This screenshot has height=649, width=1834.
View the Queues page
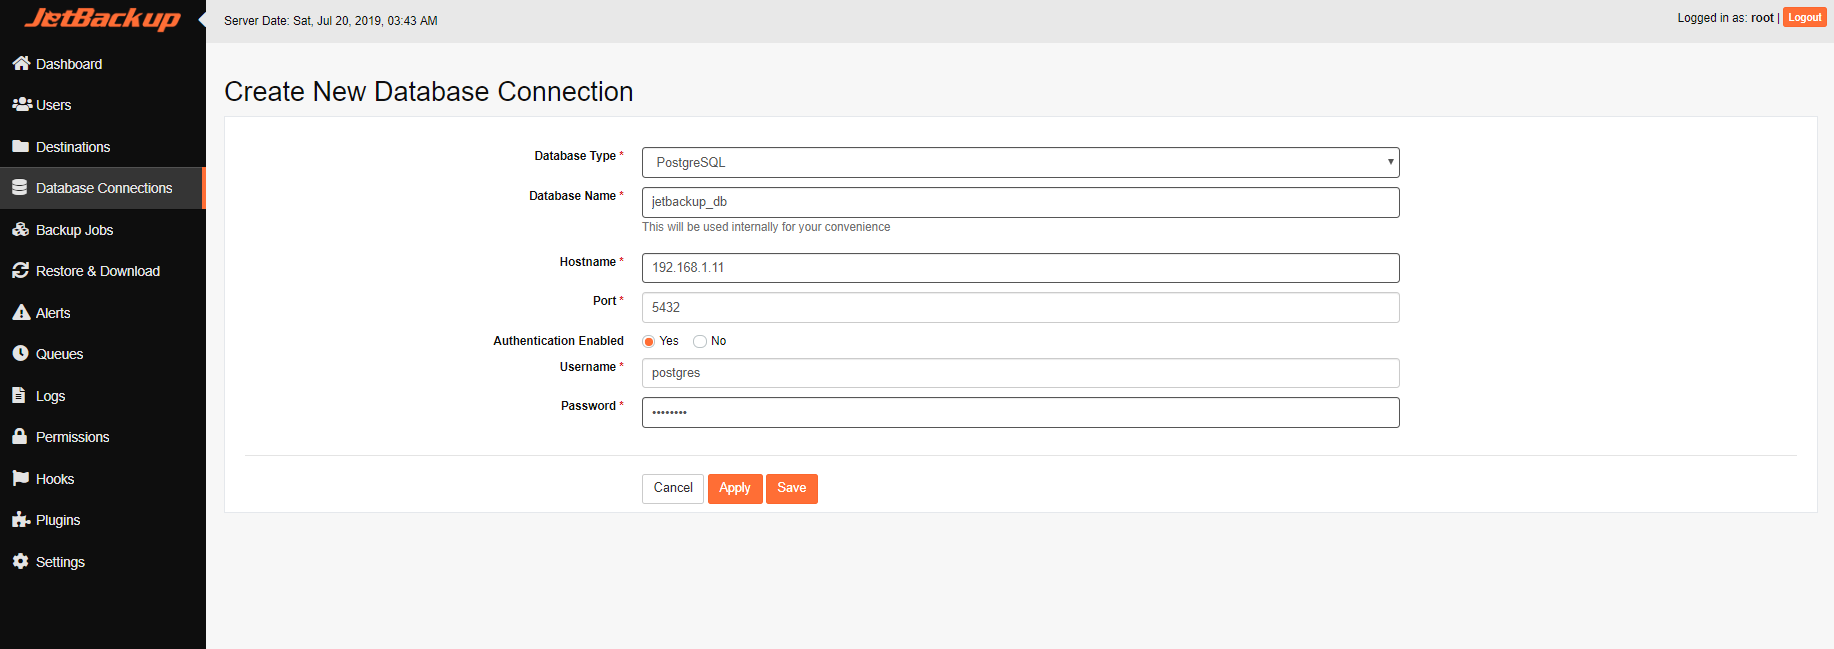click(x=103, y=354)
